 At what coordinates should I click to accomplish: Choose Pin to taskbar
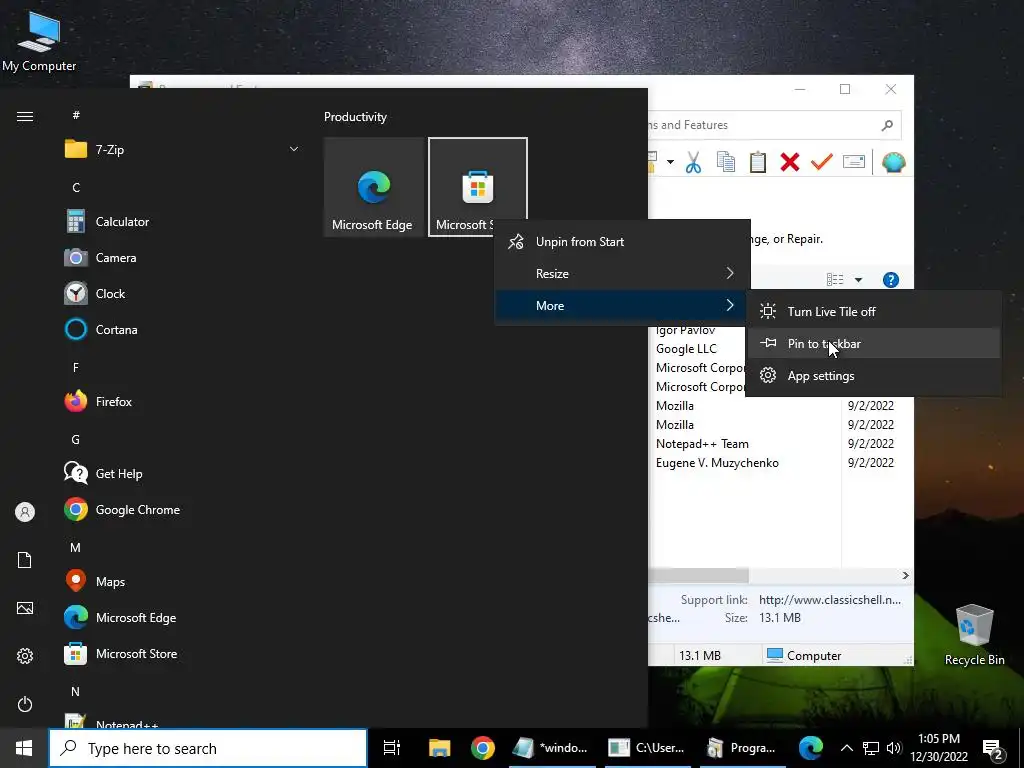point(873,344)
